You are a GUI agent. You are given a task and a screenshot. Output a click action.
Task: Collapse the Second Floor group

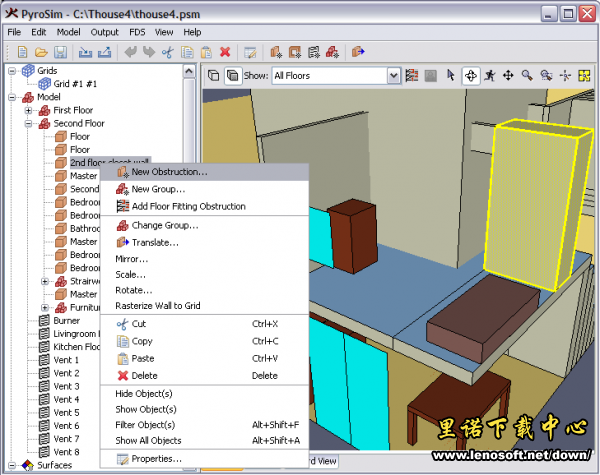28,124
